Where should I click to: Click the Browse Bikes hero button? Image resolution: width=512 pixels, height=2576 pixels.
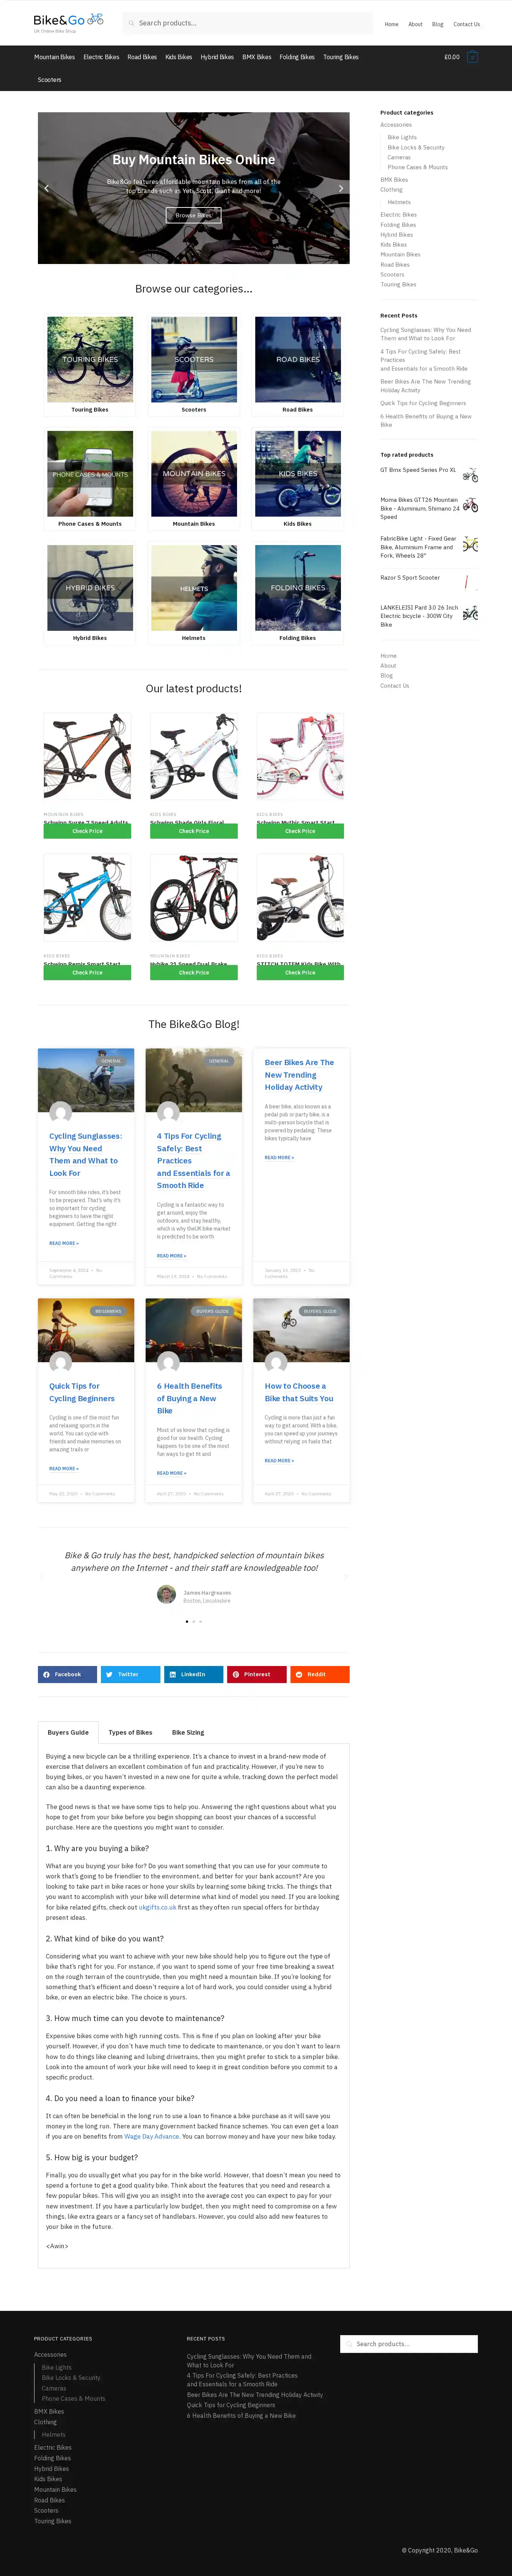pyautogui.click(x=193, y=215)
